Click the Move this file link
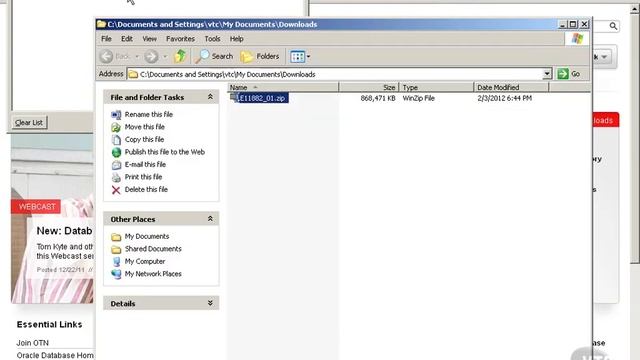Screen dimensions: 640x360 pyautogui.click(x=144, y=127)
